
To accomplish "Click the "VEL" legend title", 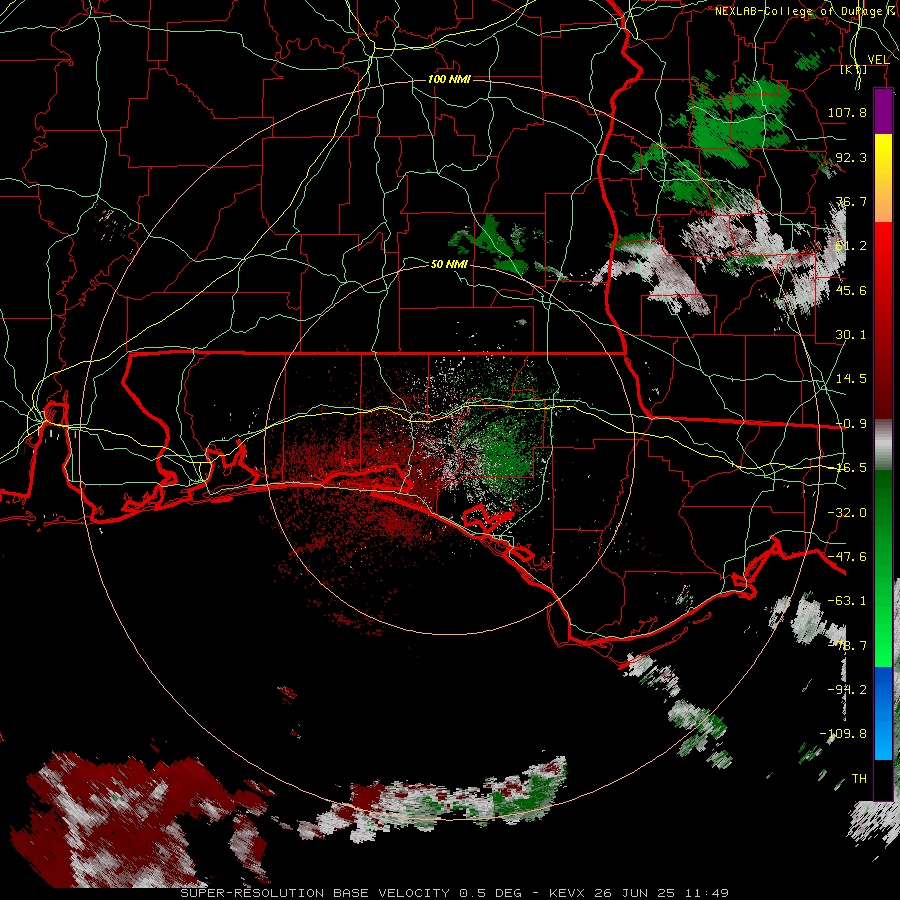I will tap(878, 60).
